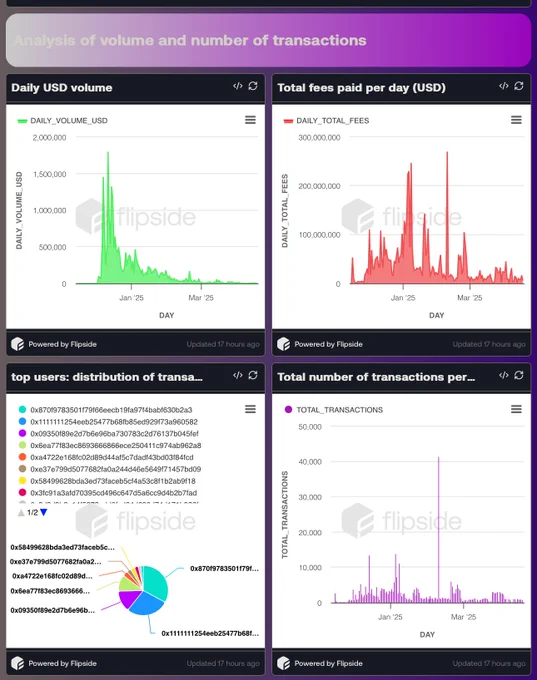Open Powered by Flipside link under Total fees chart
This screenshot has width=537, height=680.
pos(320,344)
